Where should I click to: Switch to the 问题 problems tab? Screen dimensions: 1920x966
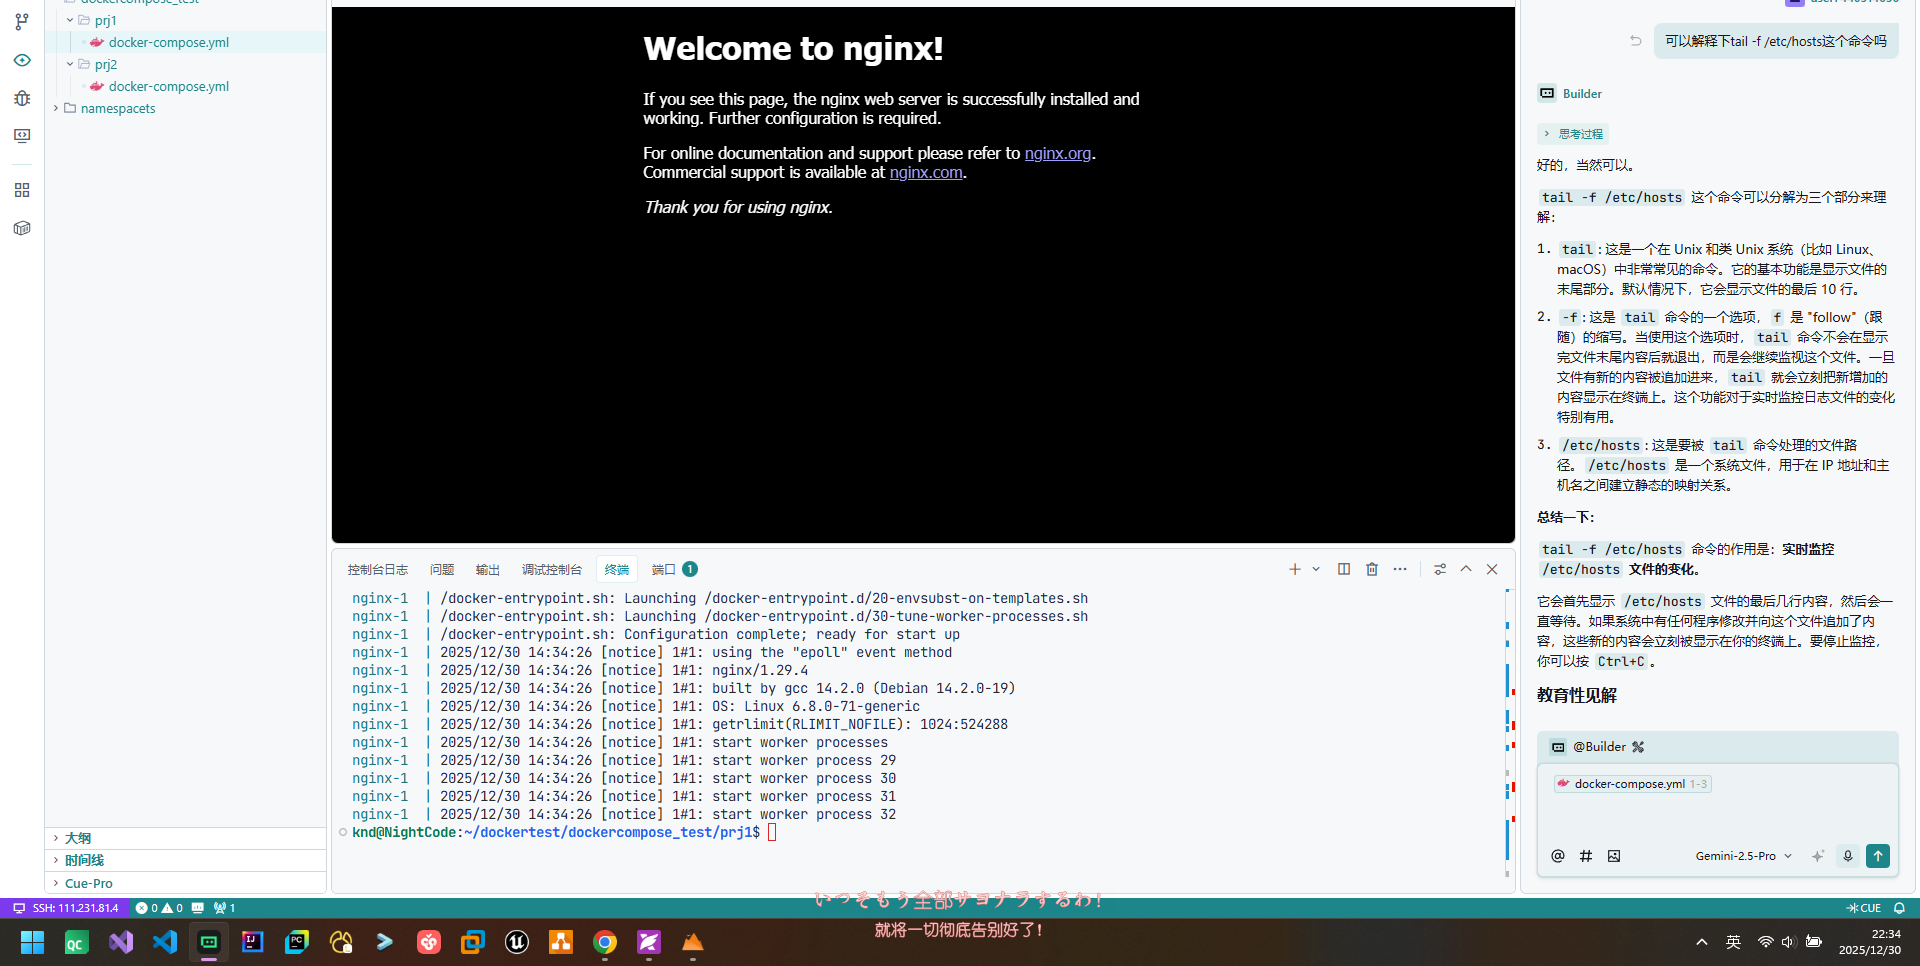(442, 569)
